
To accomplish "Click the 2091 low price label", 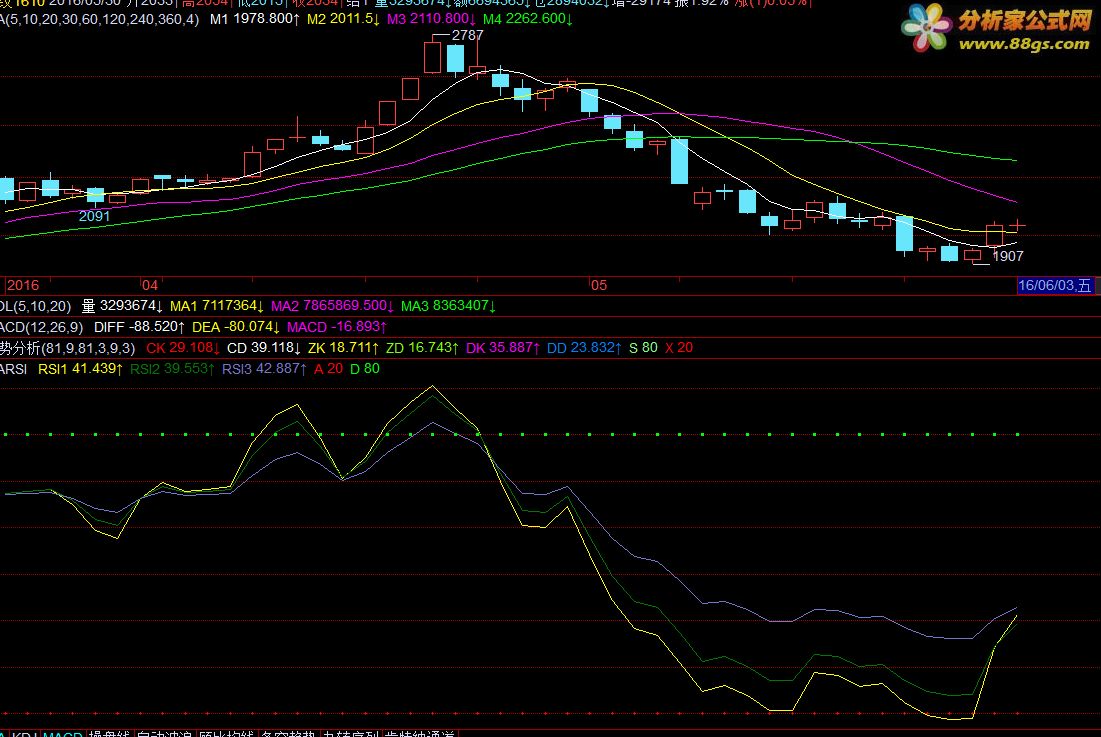I will point(94,216).
